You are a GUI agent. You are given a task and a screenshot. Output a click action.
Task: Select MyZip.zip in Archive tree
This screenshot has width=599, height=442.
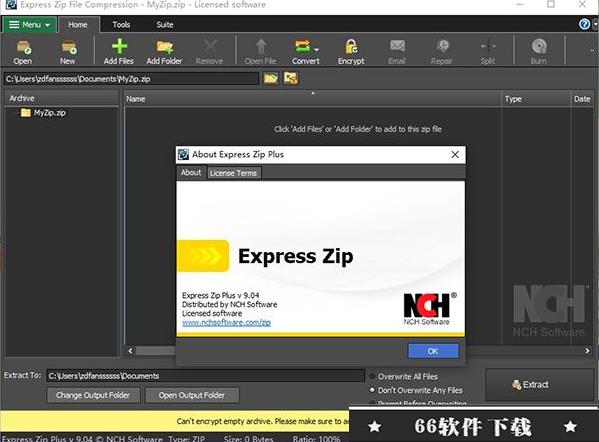(x=44, y=113)
